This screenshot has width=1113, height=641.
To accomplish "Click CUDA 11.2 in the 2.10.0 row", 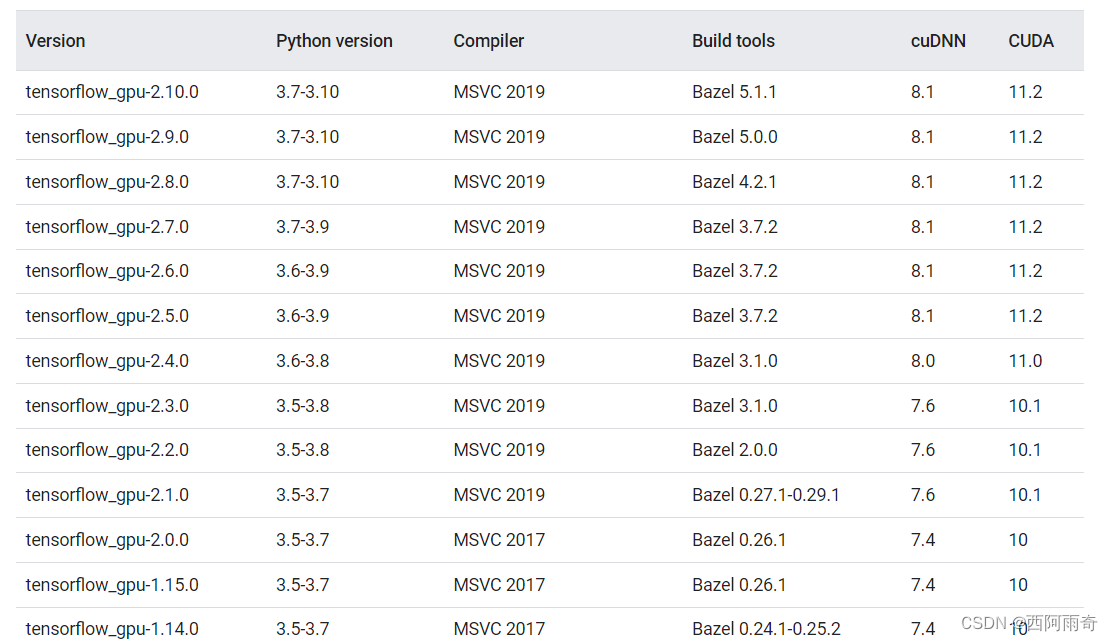I will (x=1025, y=92).
